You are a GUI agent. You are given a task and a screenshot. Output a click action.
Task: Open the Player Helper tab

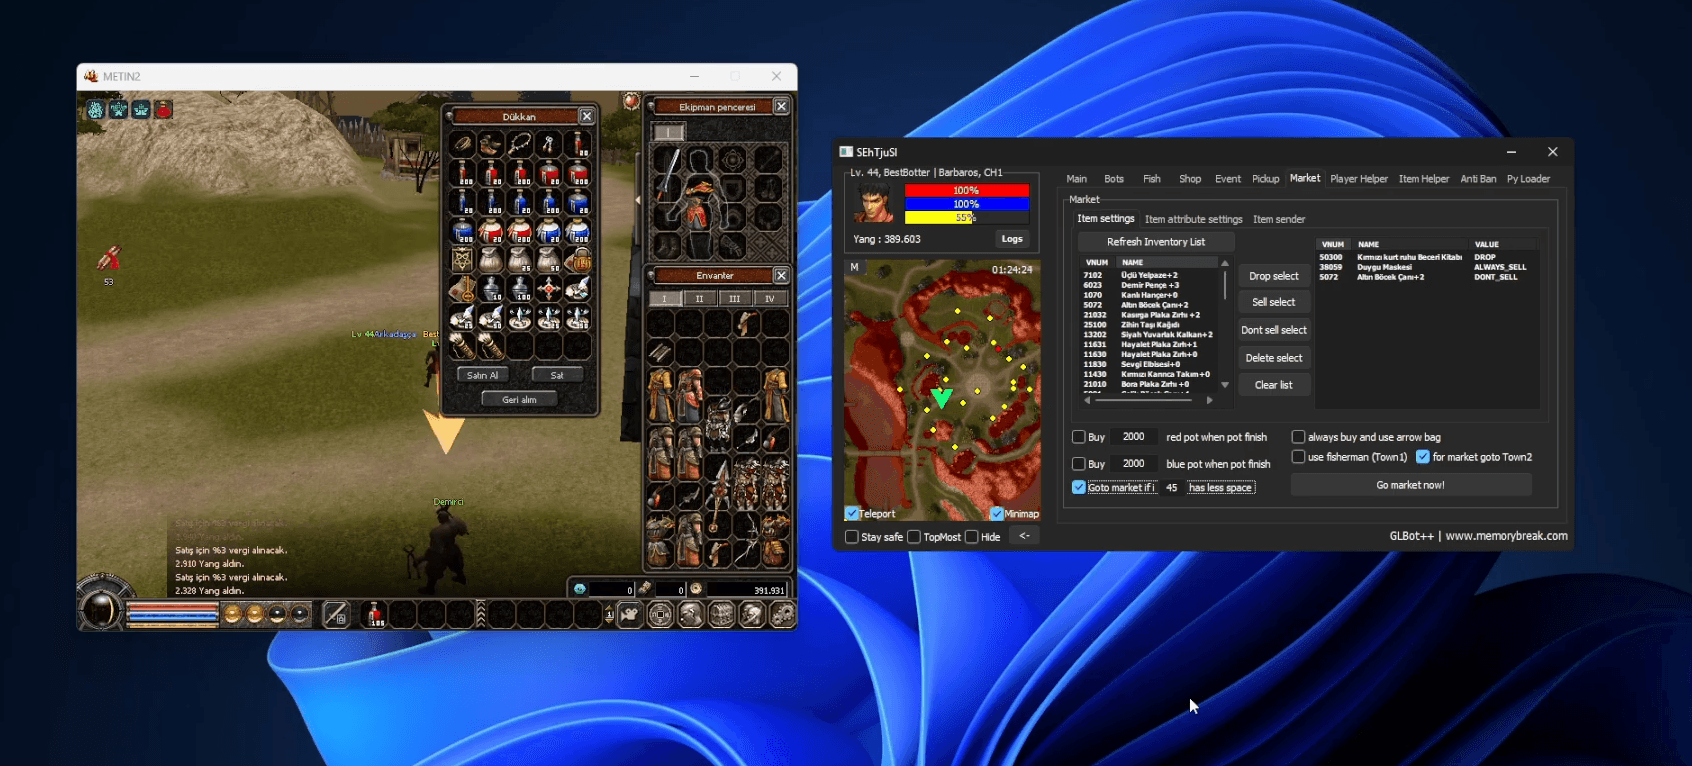[x=1359, y=179]
